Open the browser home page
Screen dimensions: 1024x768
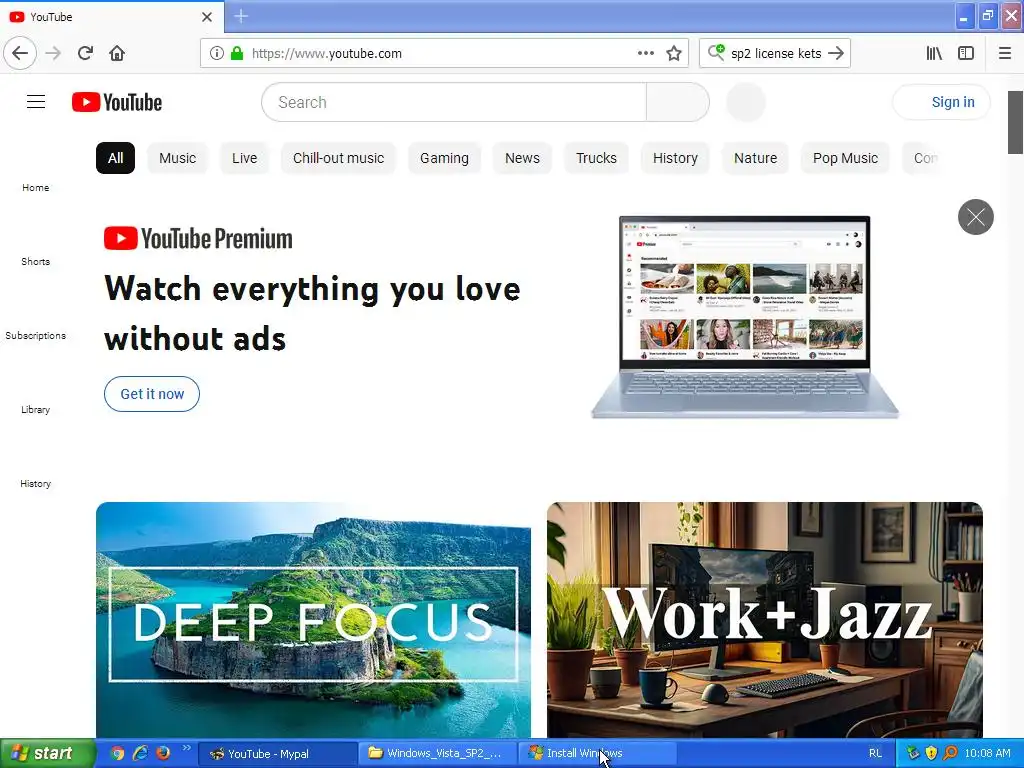tap(117, 54)
